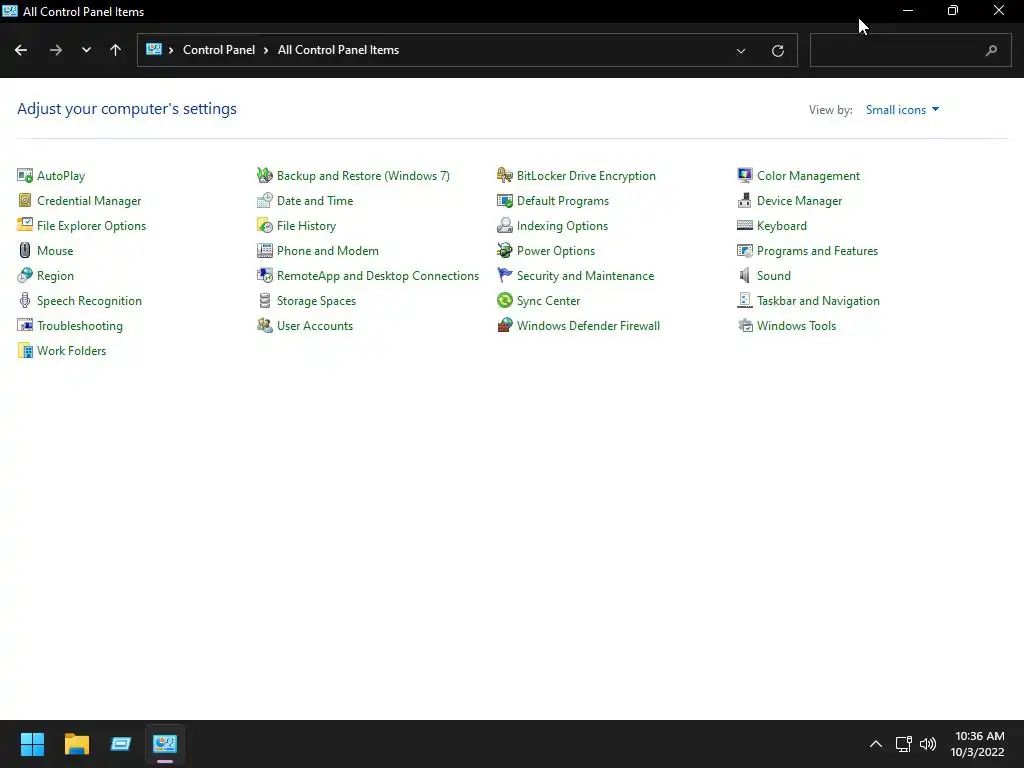Screen dimensions: 1024x768
Task: Go back with the back arrow
Action: 21,50
